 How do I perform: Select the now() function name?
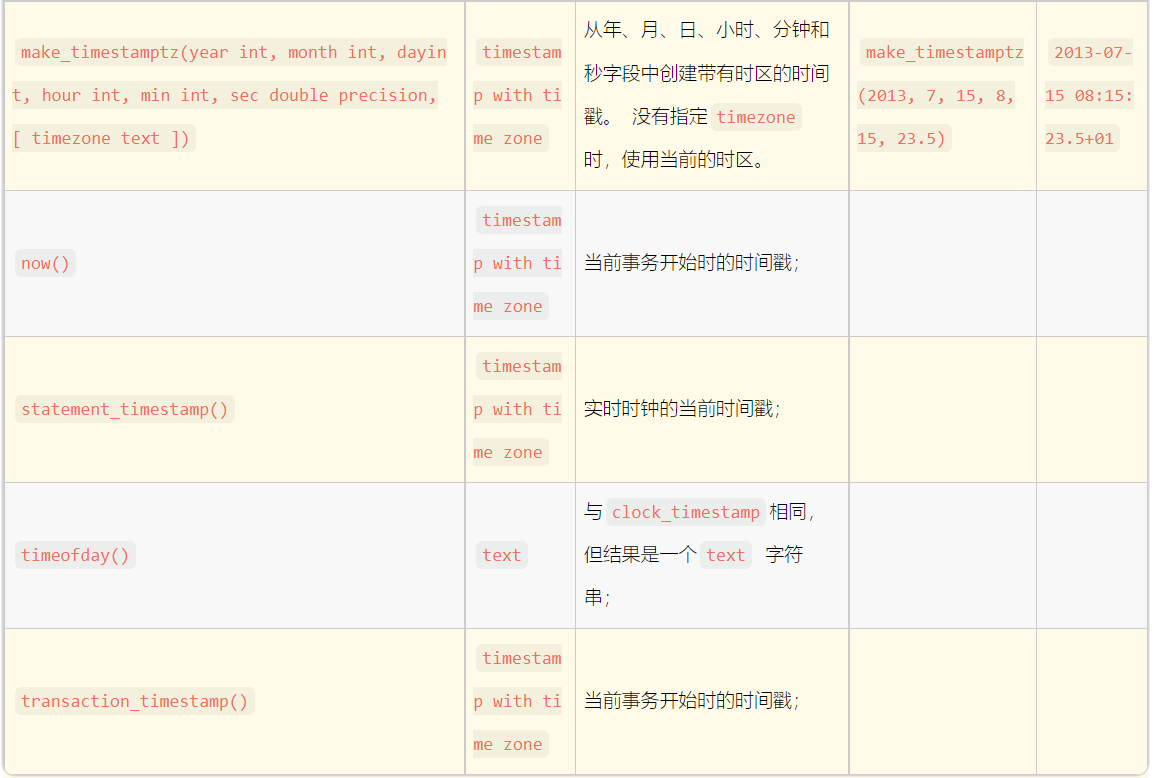click(44, 263)
